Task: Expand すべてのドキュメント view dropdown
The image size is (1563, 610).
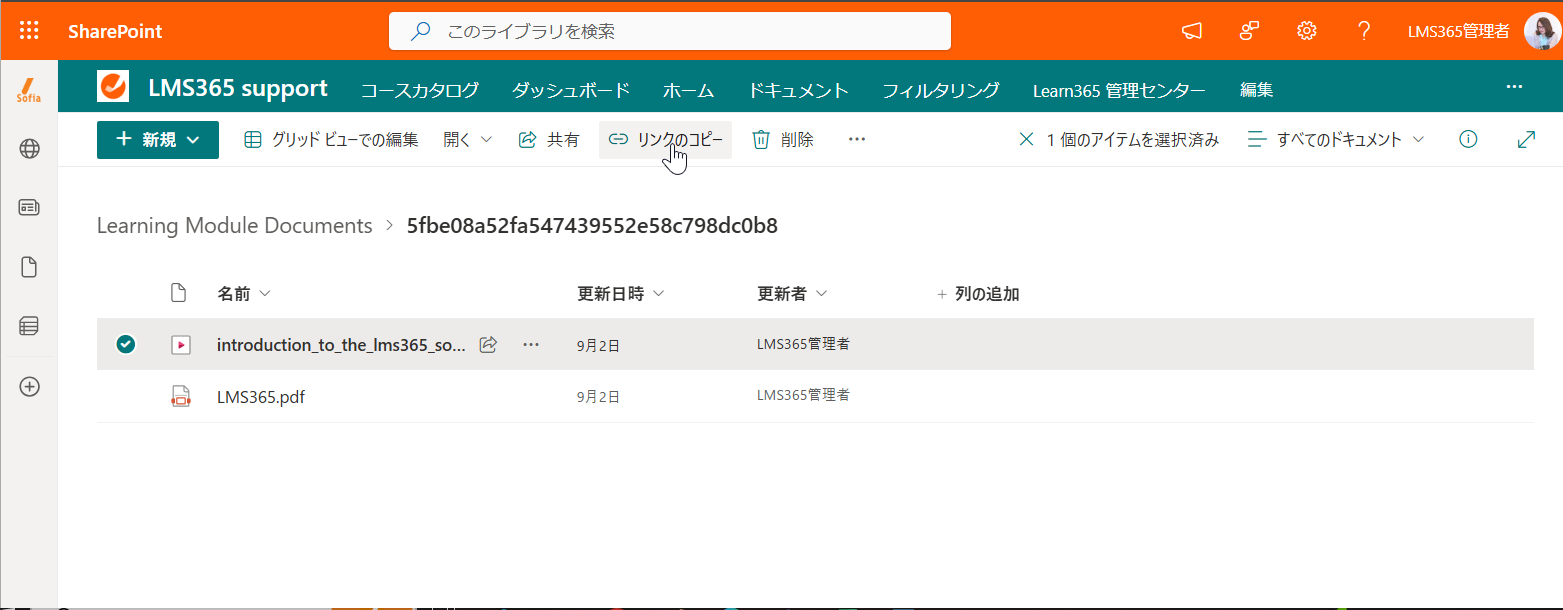Action: (x=1336, y=140)
